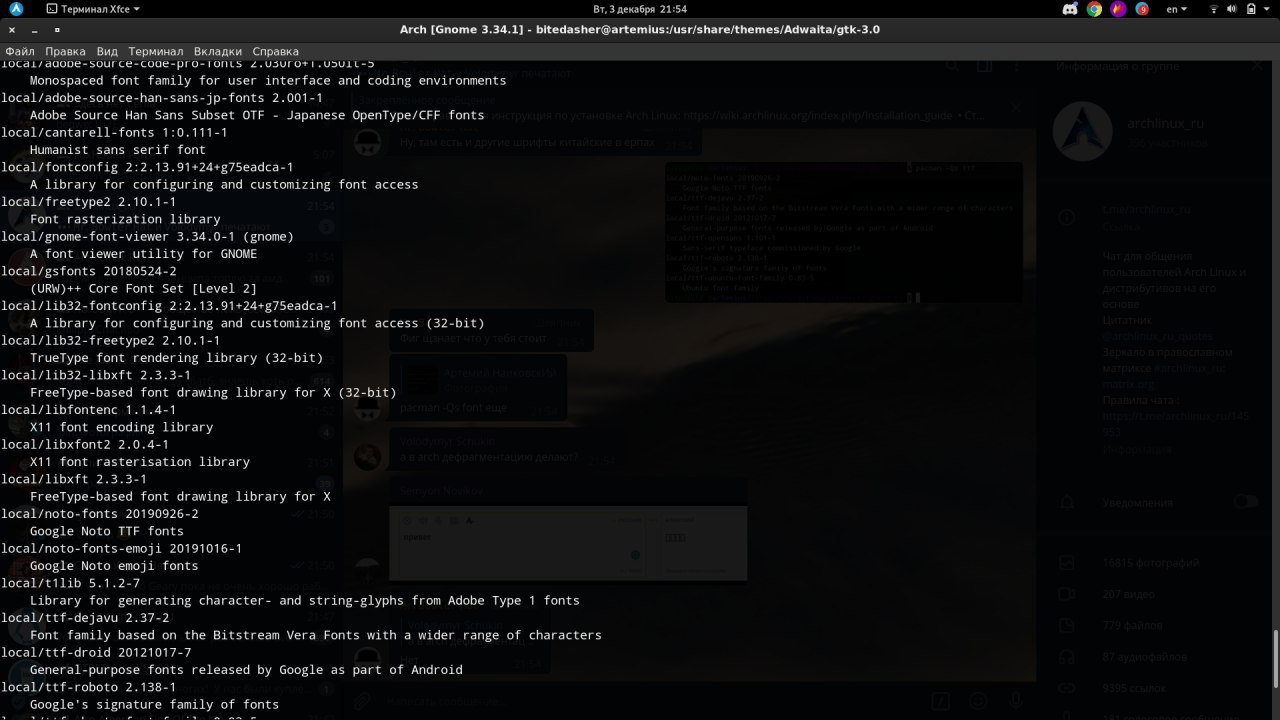Open the Справка menu
Image resolution: width=1280 pixels, height=720 pixels.
tap(275, 51)
